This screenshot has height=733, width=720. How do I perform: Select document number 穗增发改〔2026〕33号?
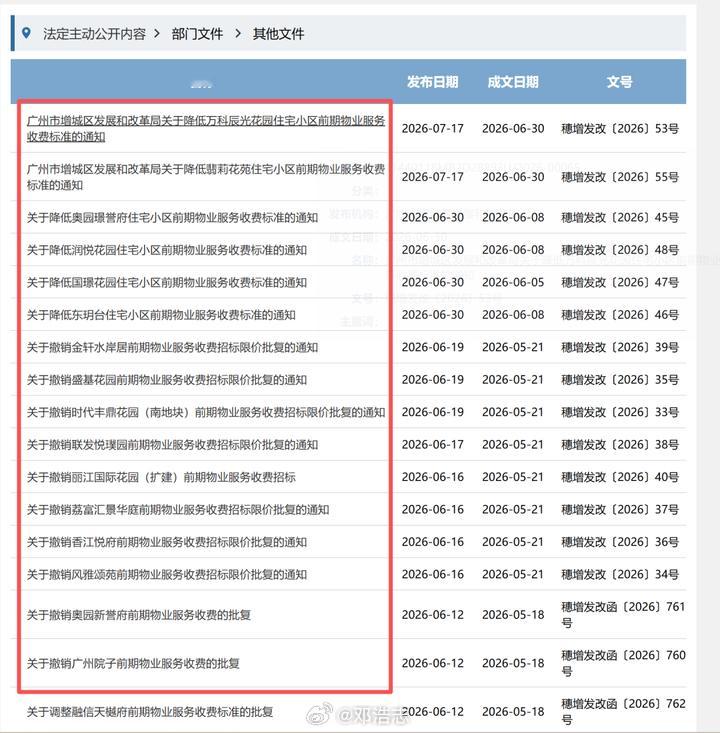click(619, 412)
